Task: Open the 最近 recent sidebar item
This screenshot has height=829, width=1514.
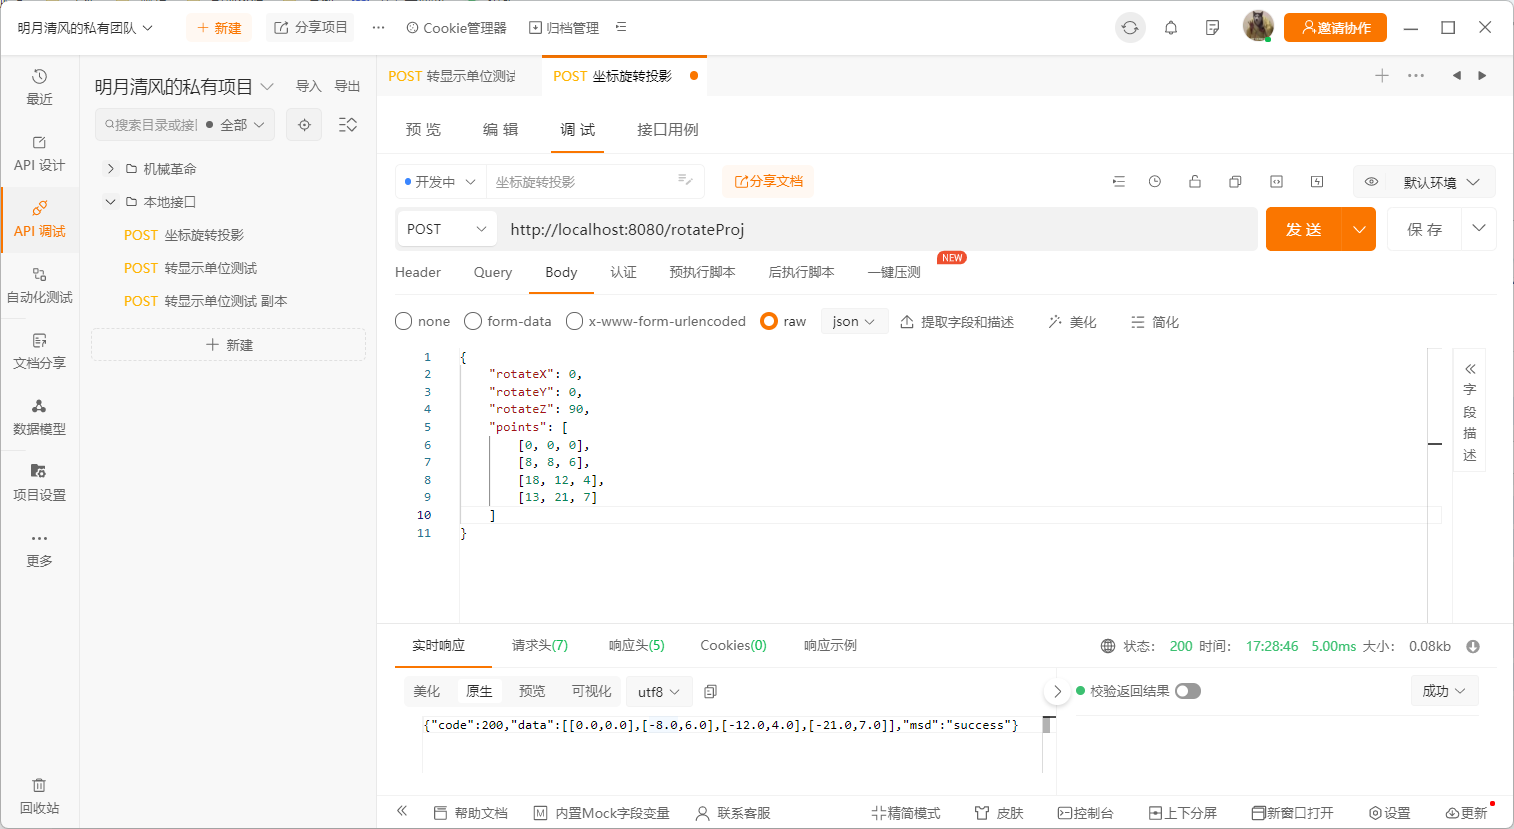Action: pyautogui.click(x=39, y=87)
